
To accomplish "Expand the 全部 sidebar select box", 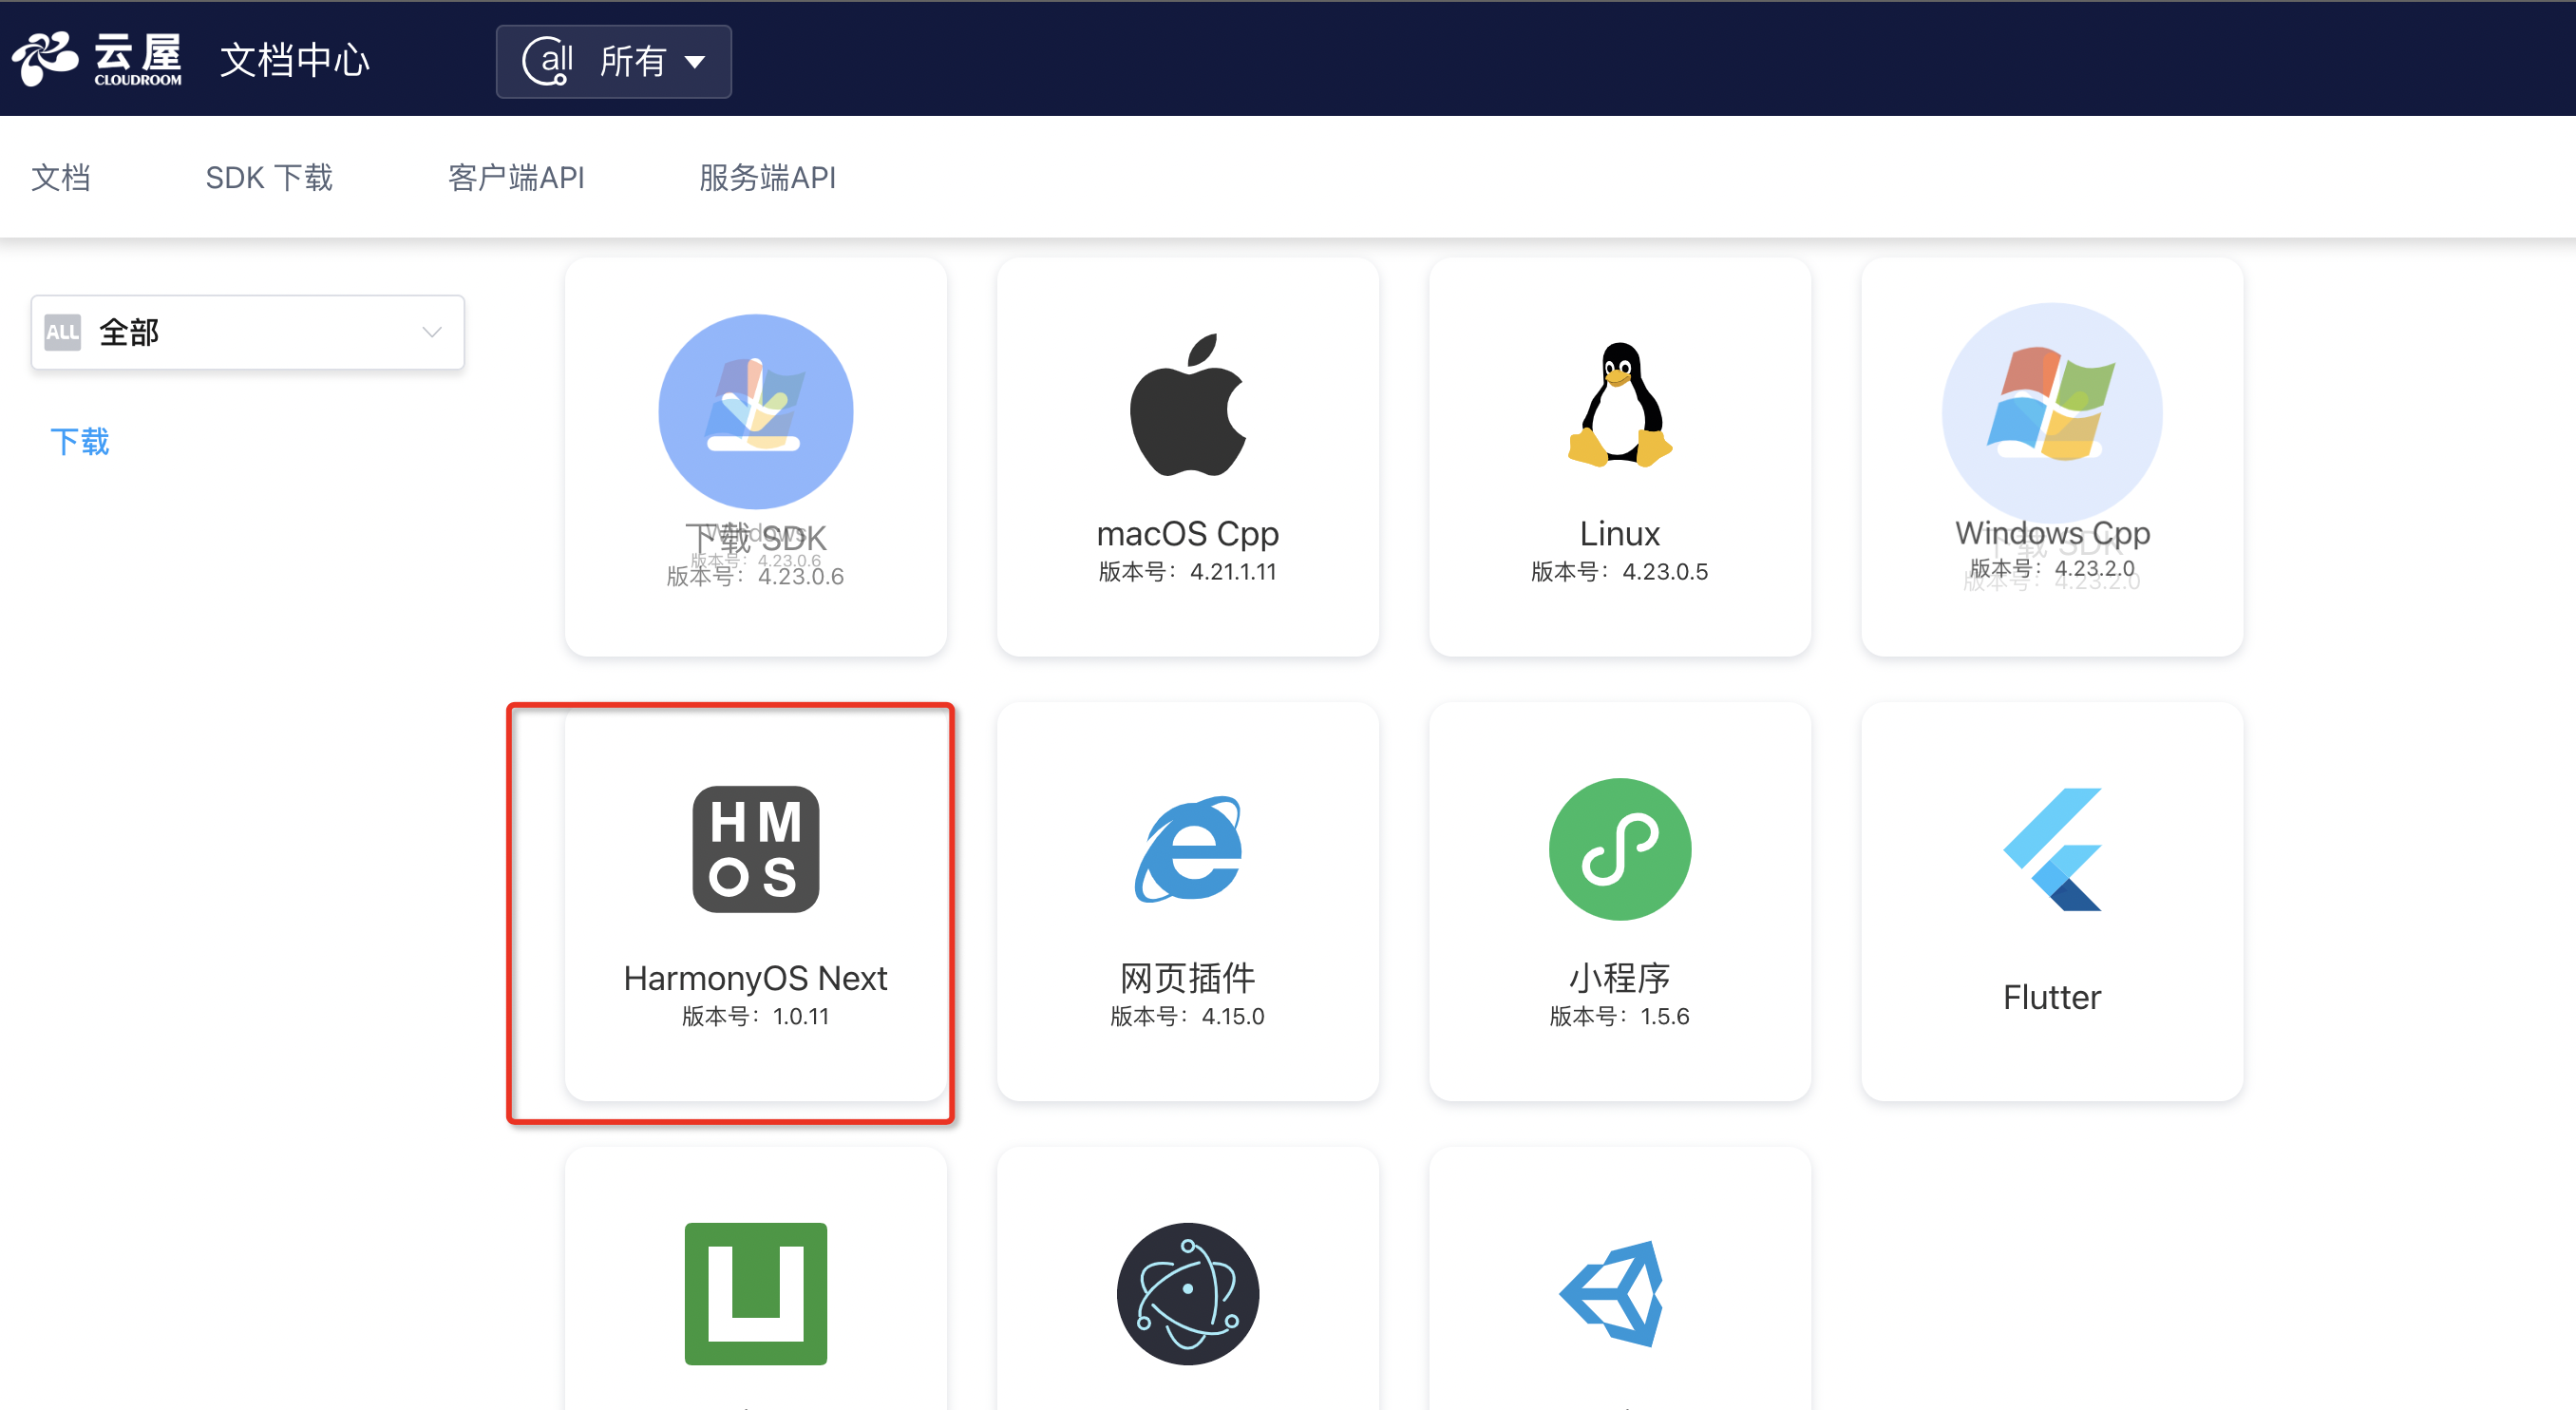I will coord(247,332).
